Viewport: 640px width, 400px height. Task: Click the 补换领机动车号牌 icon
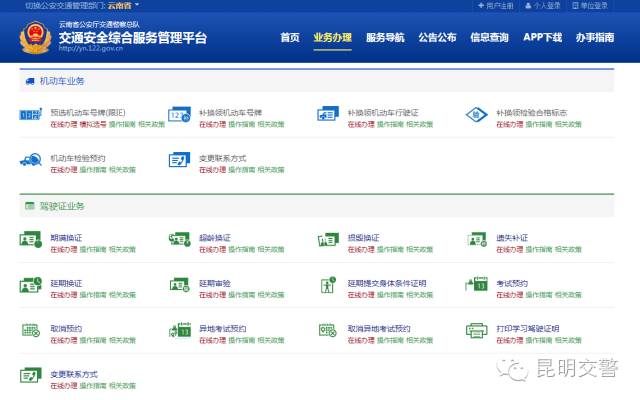coord(180,114)
